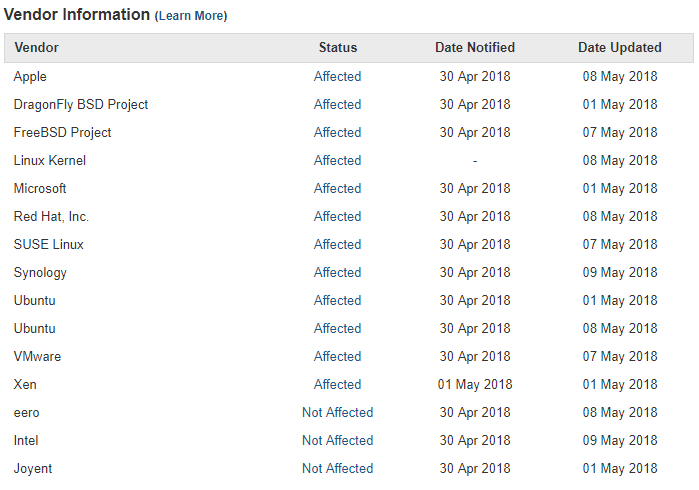Click Apple's Affected status
The image size is (699, 490).
[337, 76]
